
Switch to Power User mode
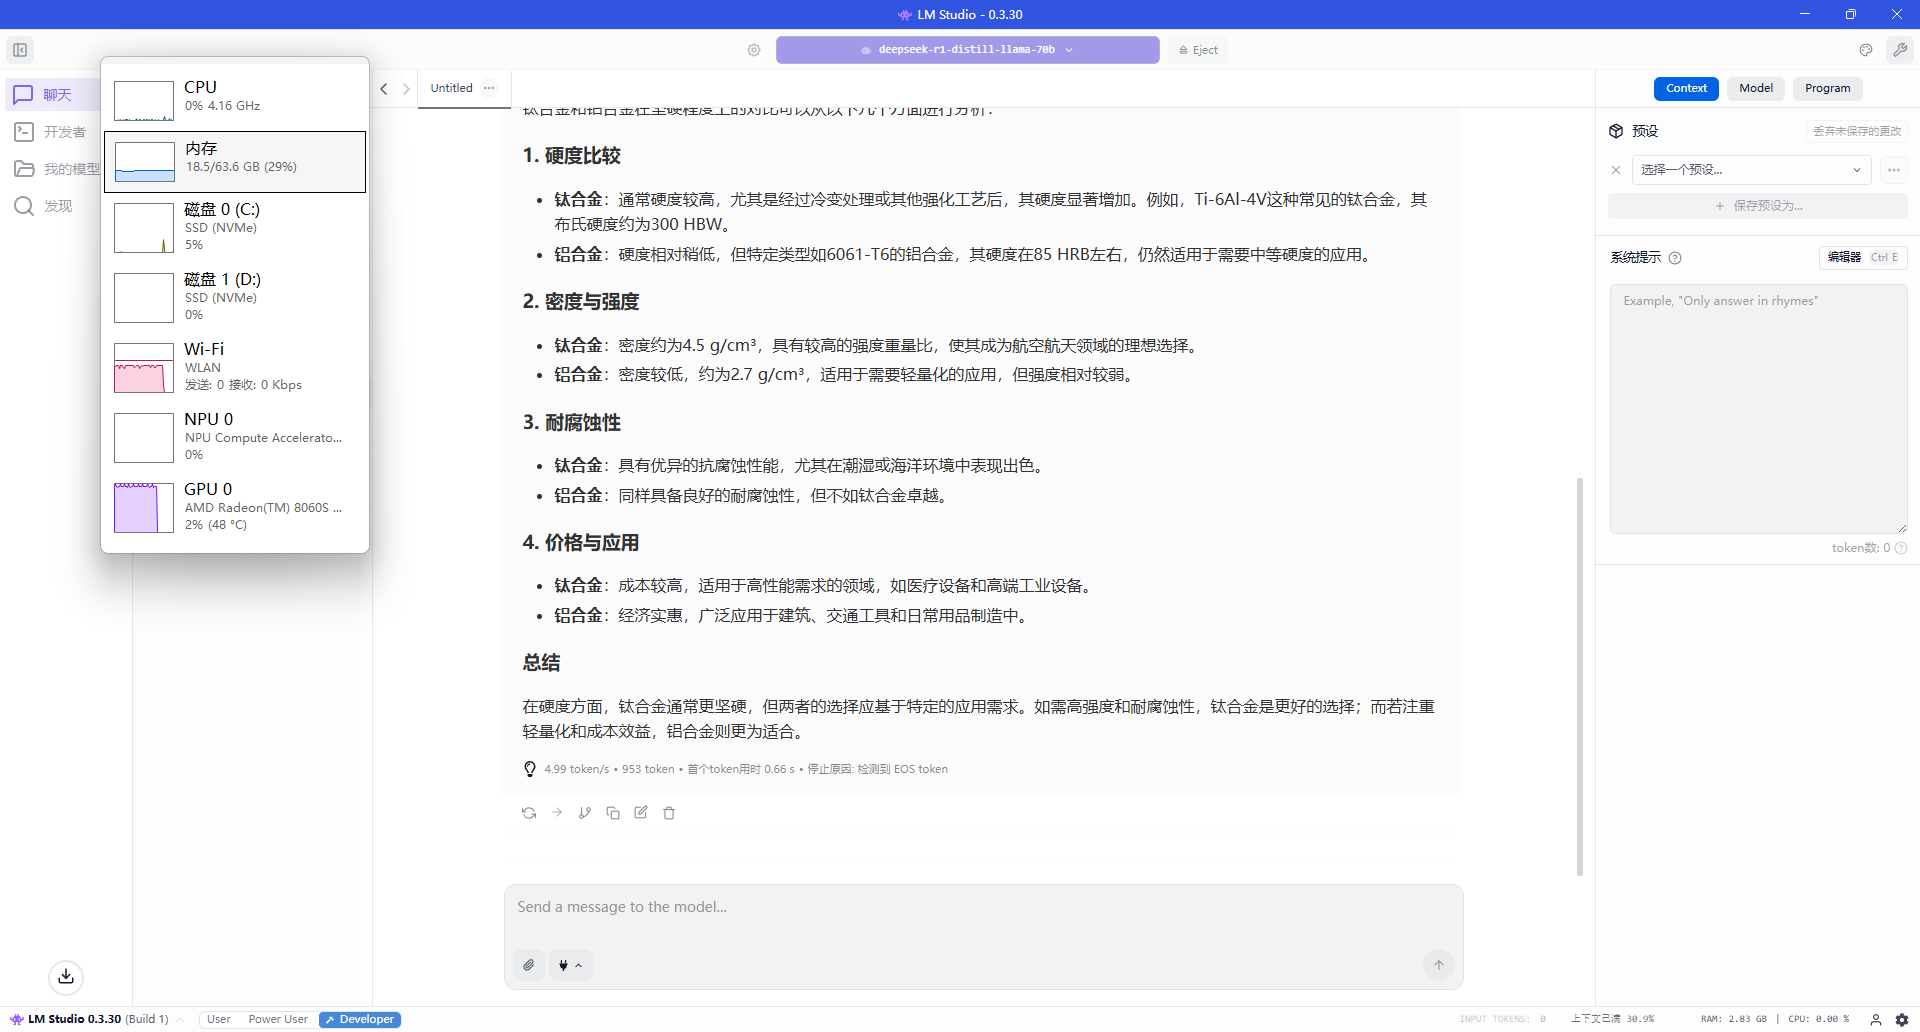(x=278, y=1019)
